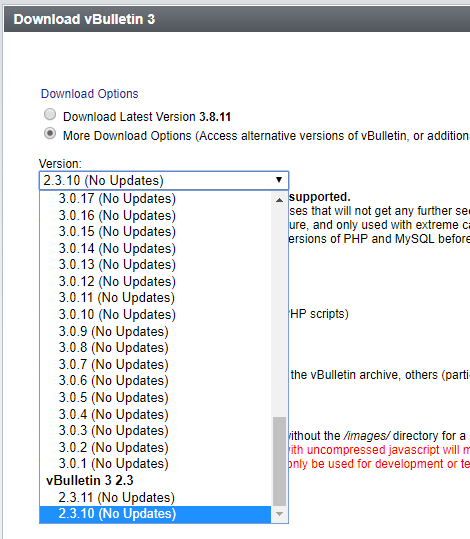This screenshot has height=539, width=470.
Task: Select the 3.0.4 (No Updates) option
Action: pyautogui.click(x=155, y=414)
